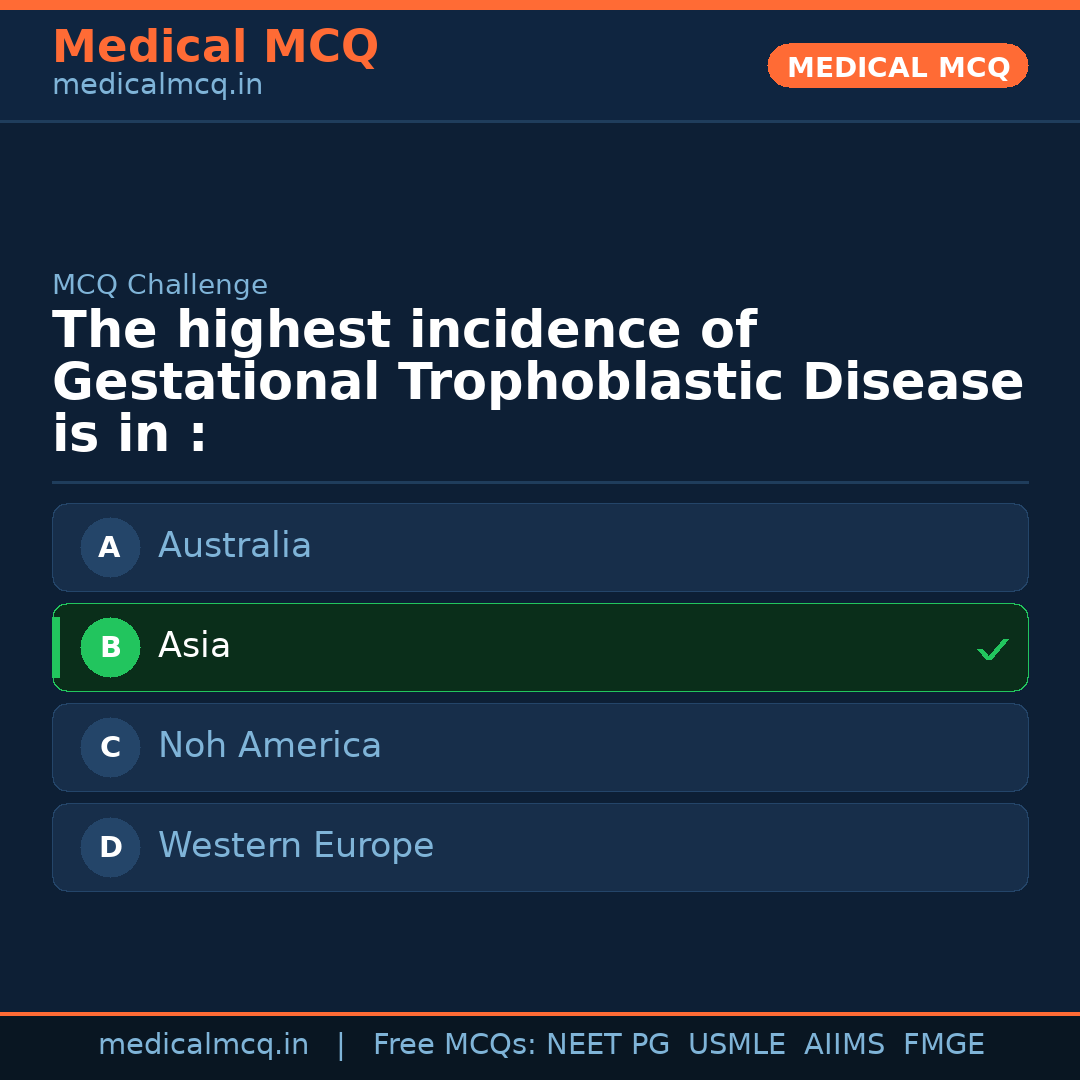
Task: Open medicalmcq.in link below header title
Action: [157, 86]
